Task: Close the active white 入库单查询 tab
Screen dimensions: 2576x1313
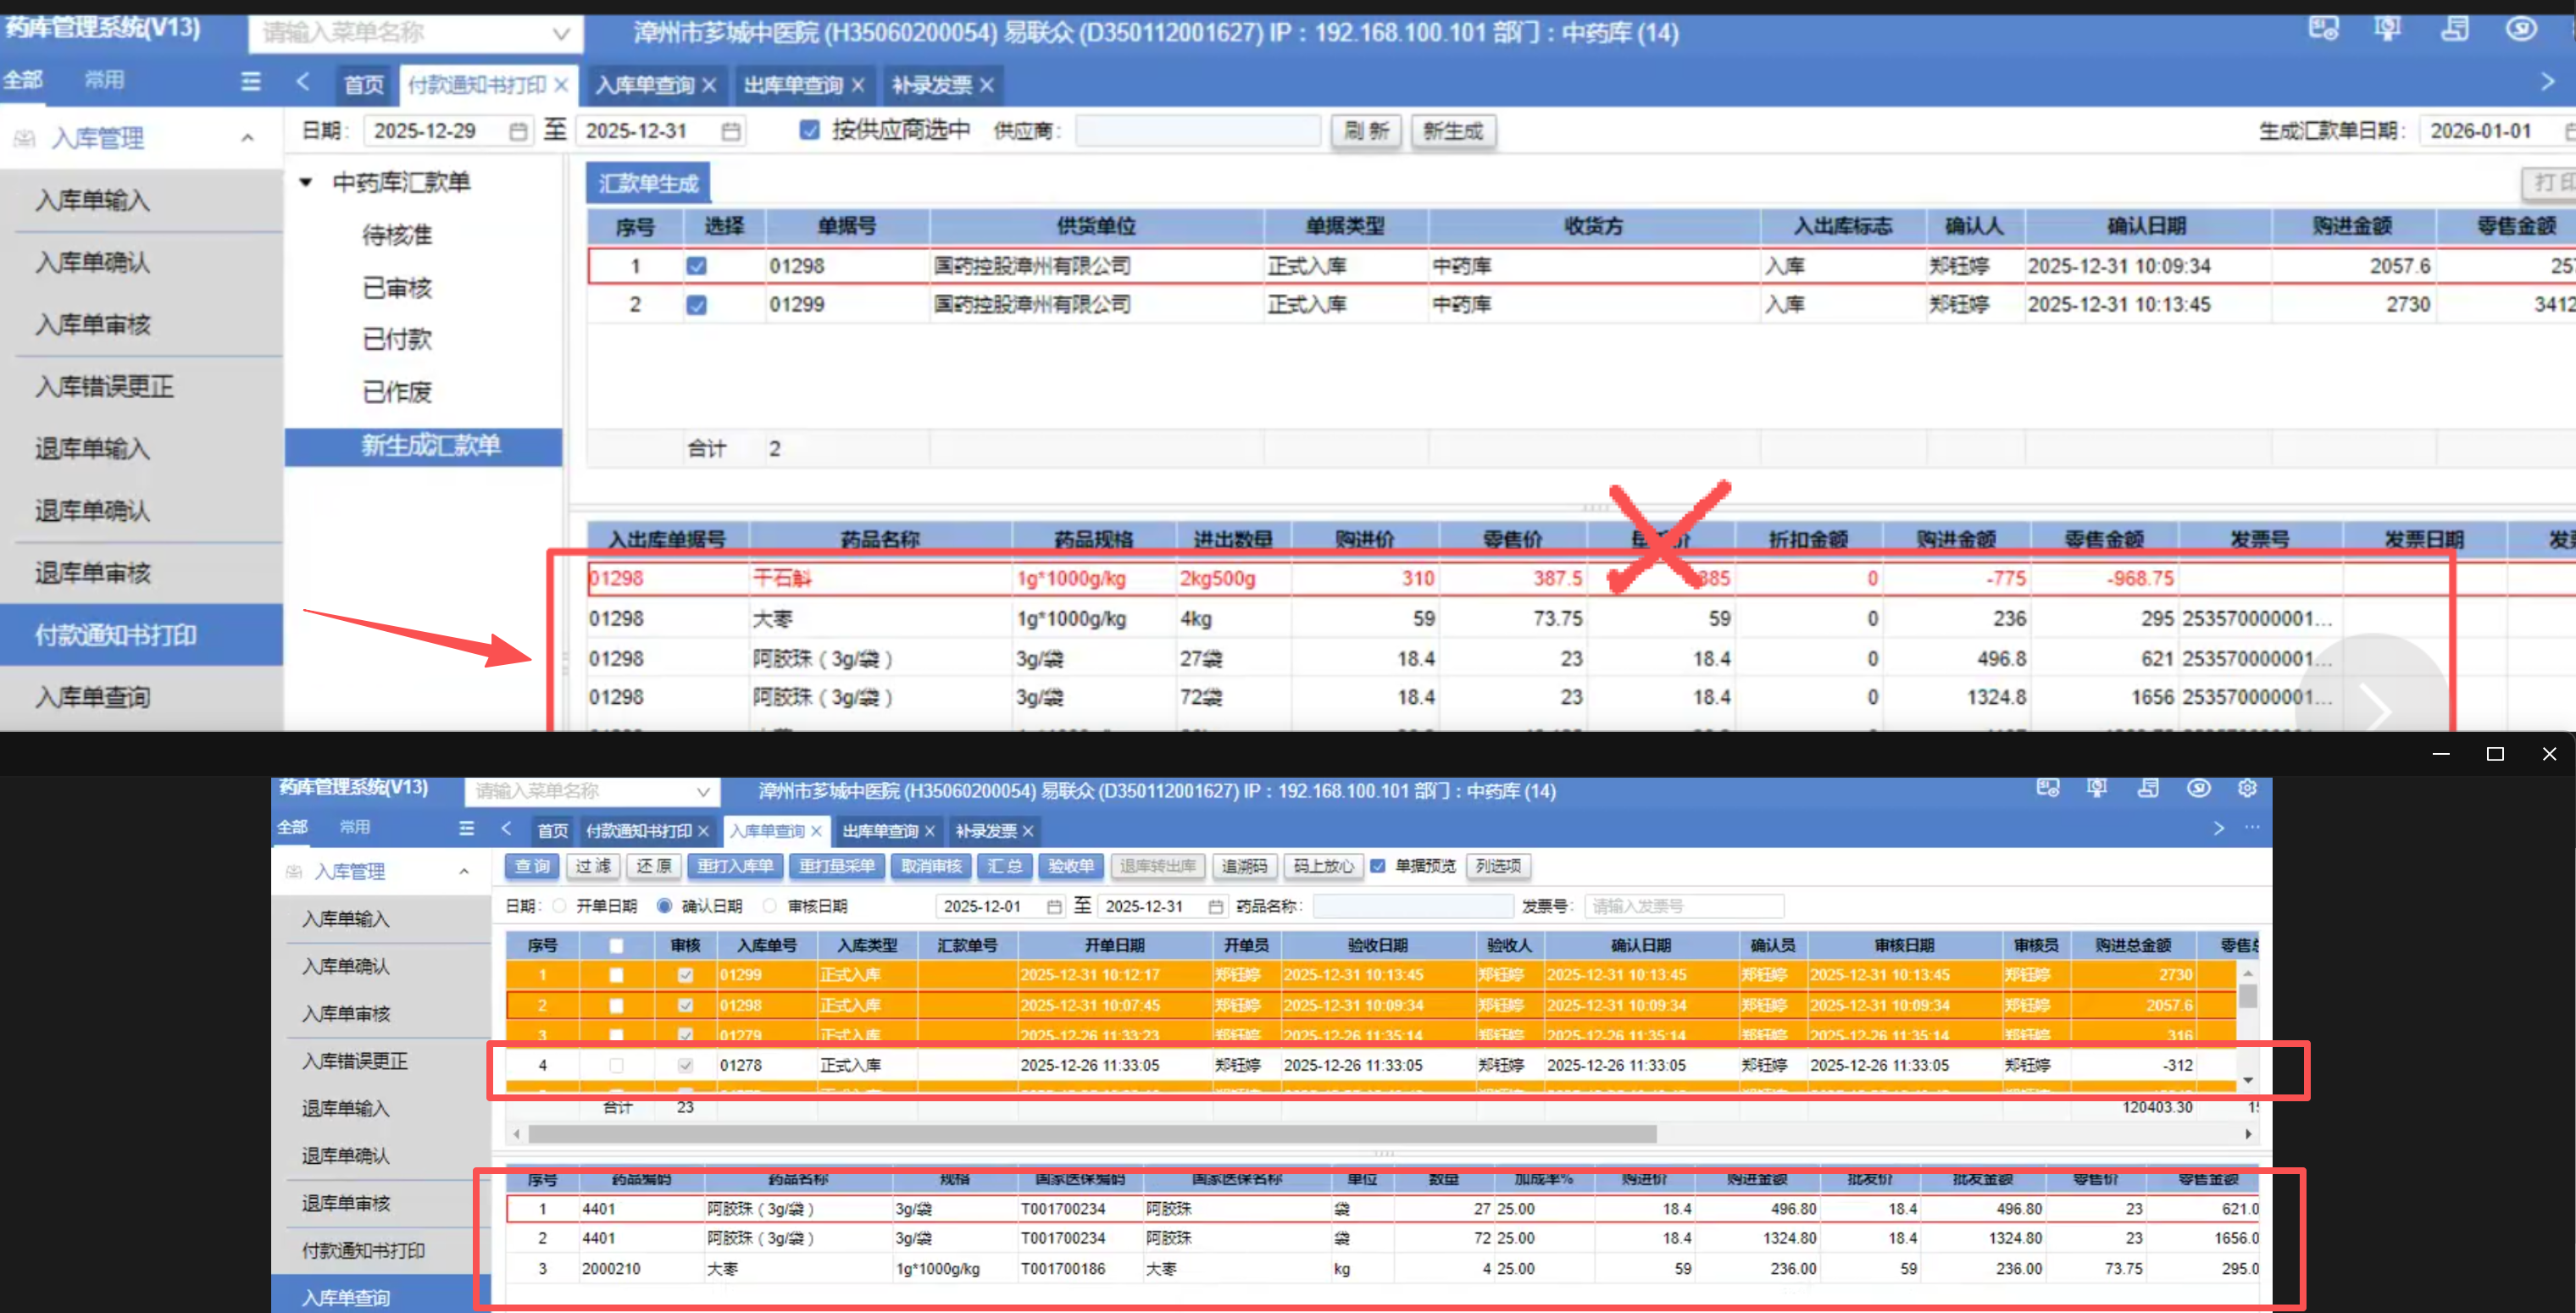Action: (x=816, y=831)
